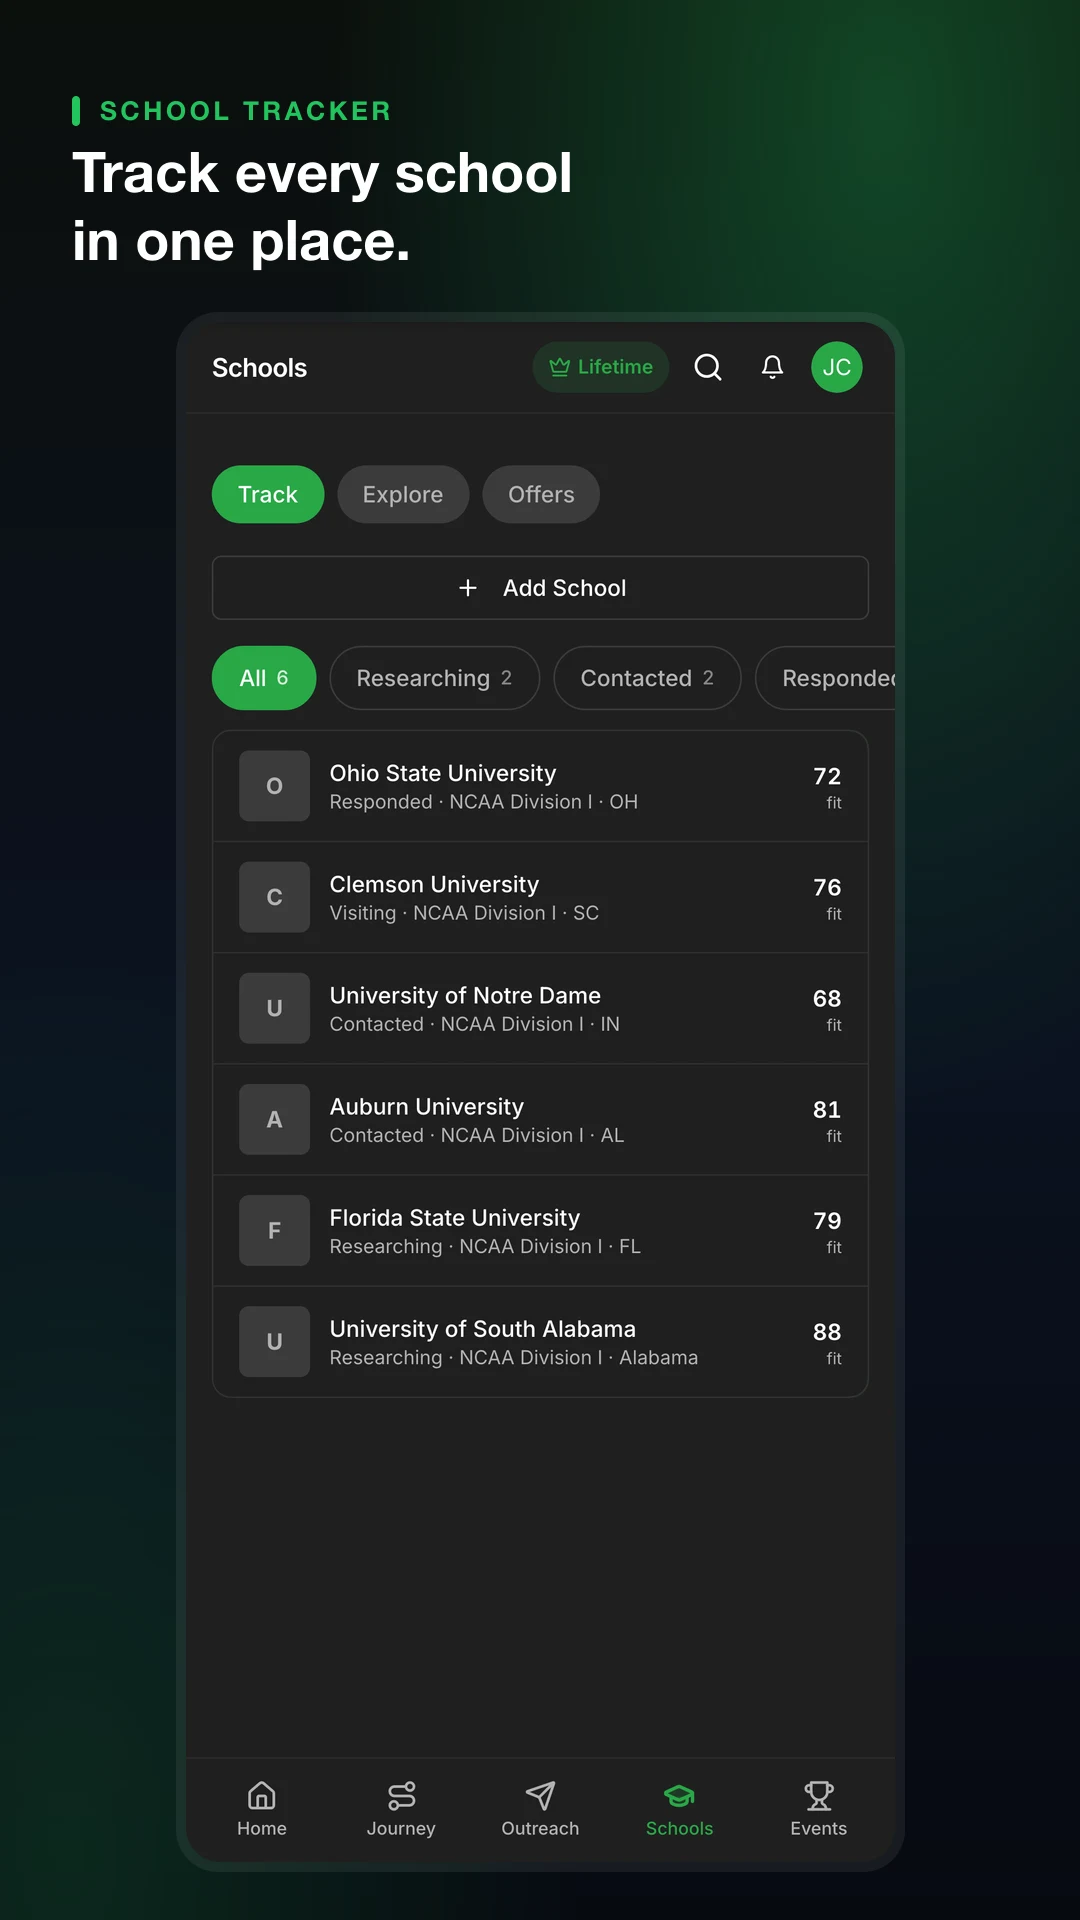Screen dimensions: 1080x1920
Task: Open University of South Alabama row
Action: click(x=540, y=1341)
